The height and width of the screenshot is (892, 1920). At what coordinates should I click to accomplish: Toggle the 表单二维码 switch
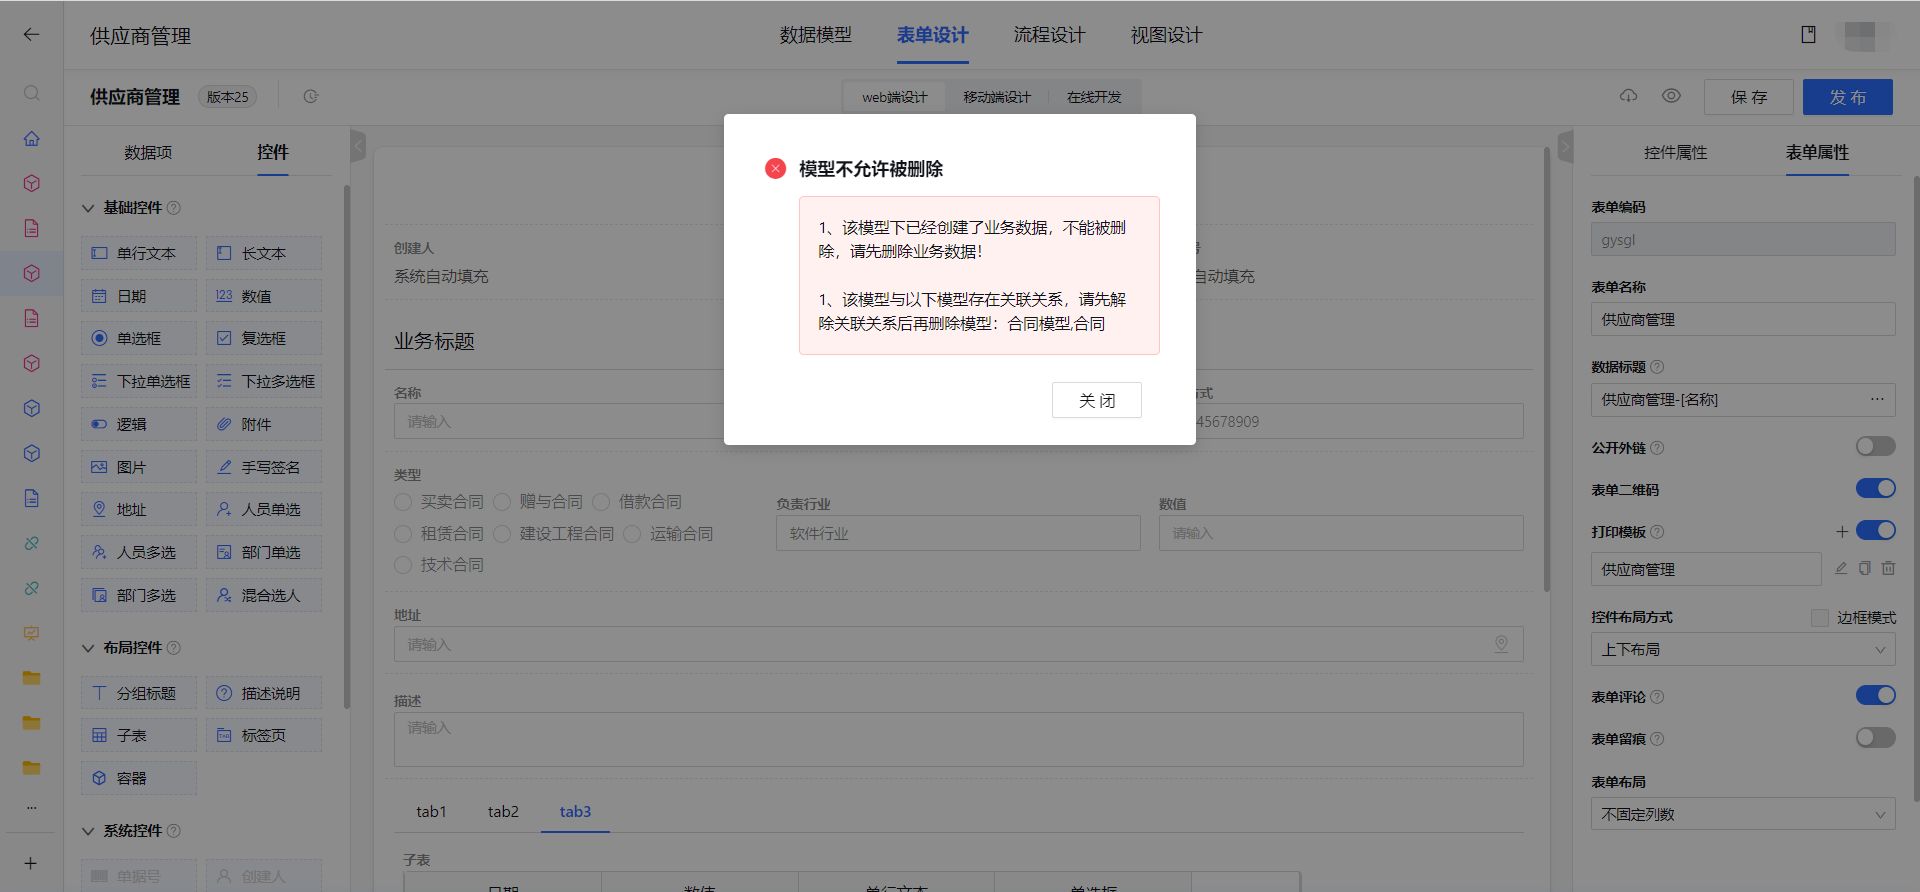coord(1876,488)
